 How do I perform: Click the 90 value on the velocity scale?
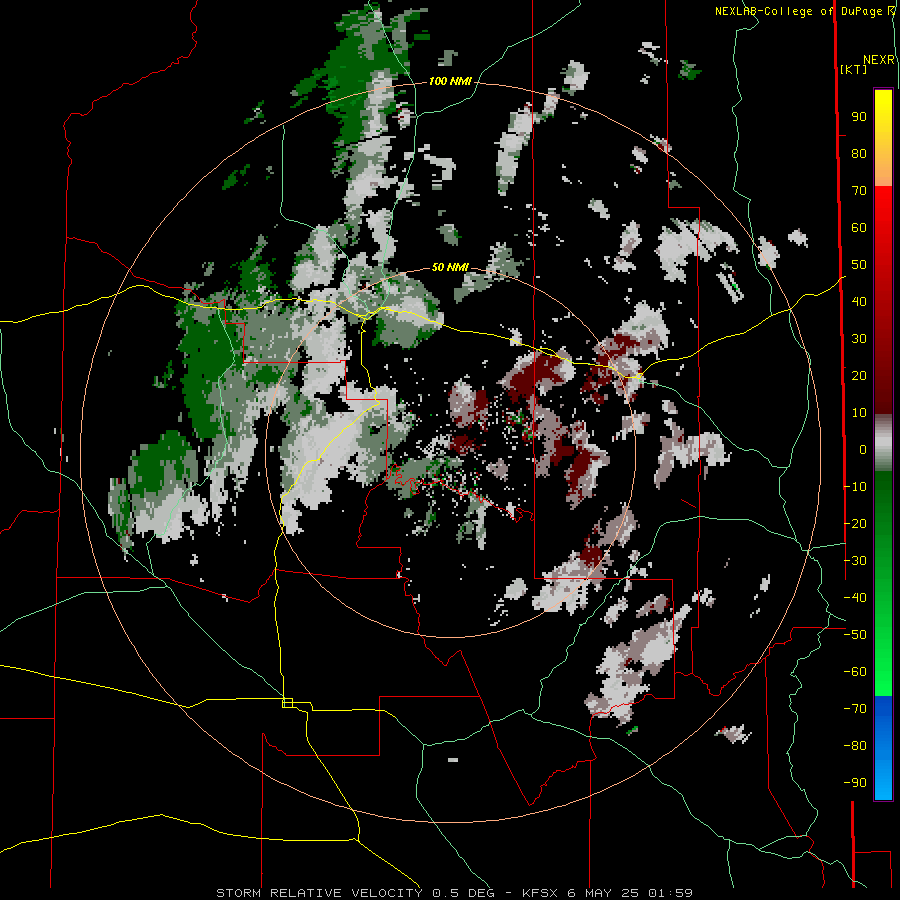(859, 117)
